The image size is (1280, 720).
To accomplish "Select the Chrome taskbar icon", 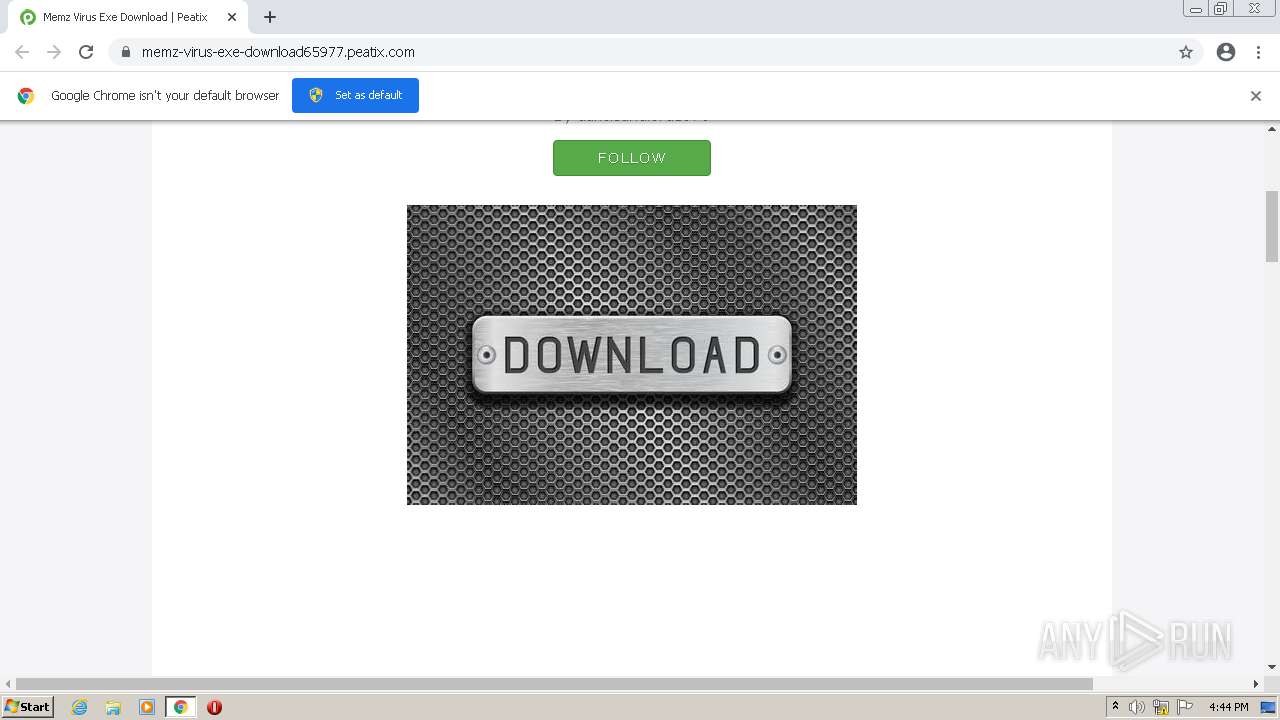I will (x=180, y=707).
